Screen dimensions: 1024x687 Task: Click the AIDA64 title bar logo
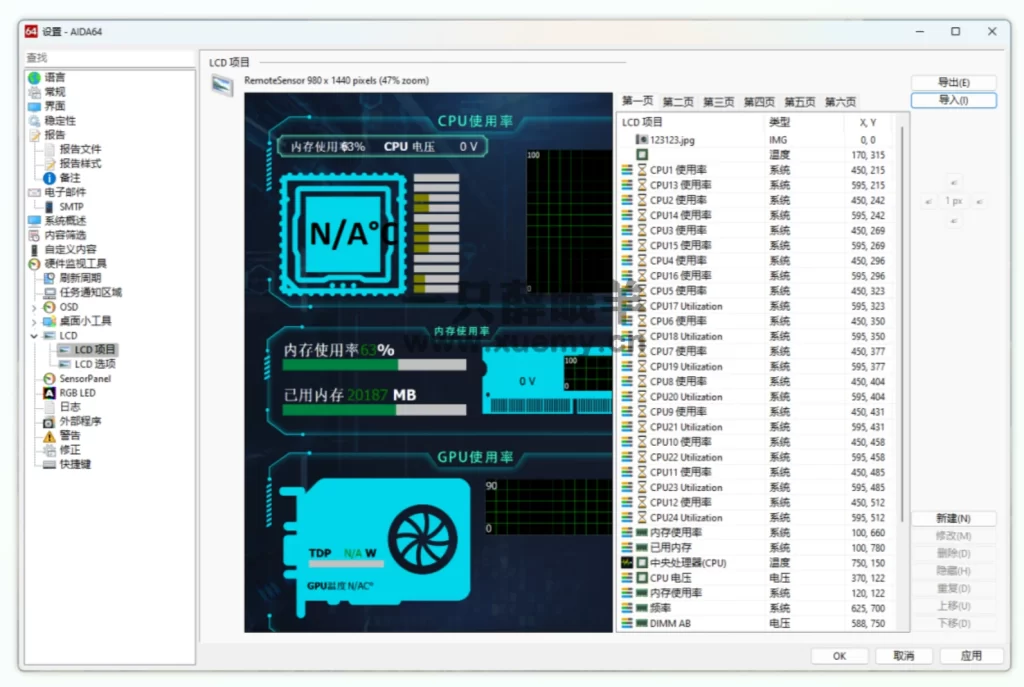point(31,31)
